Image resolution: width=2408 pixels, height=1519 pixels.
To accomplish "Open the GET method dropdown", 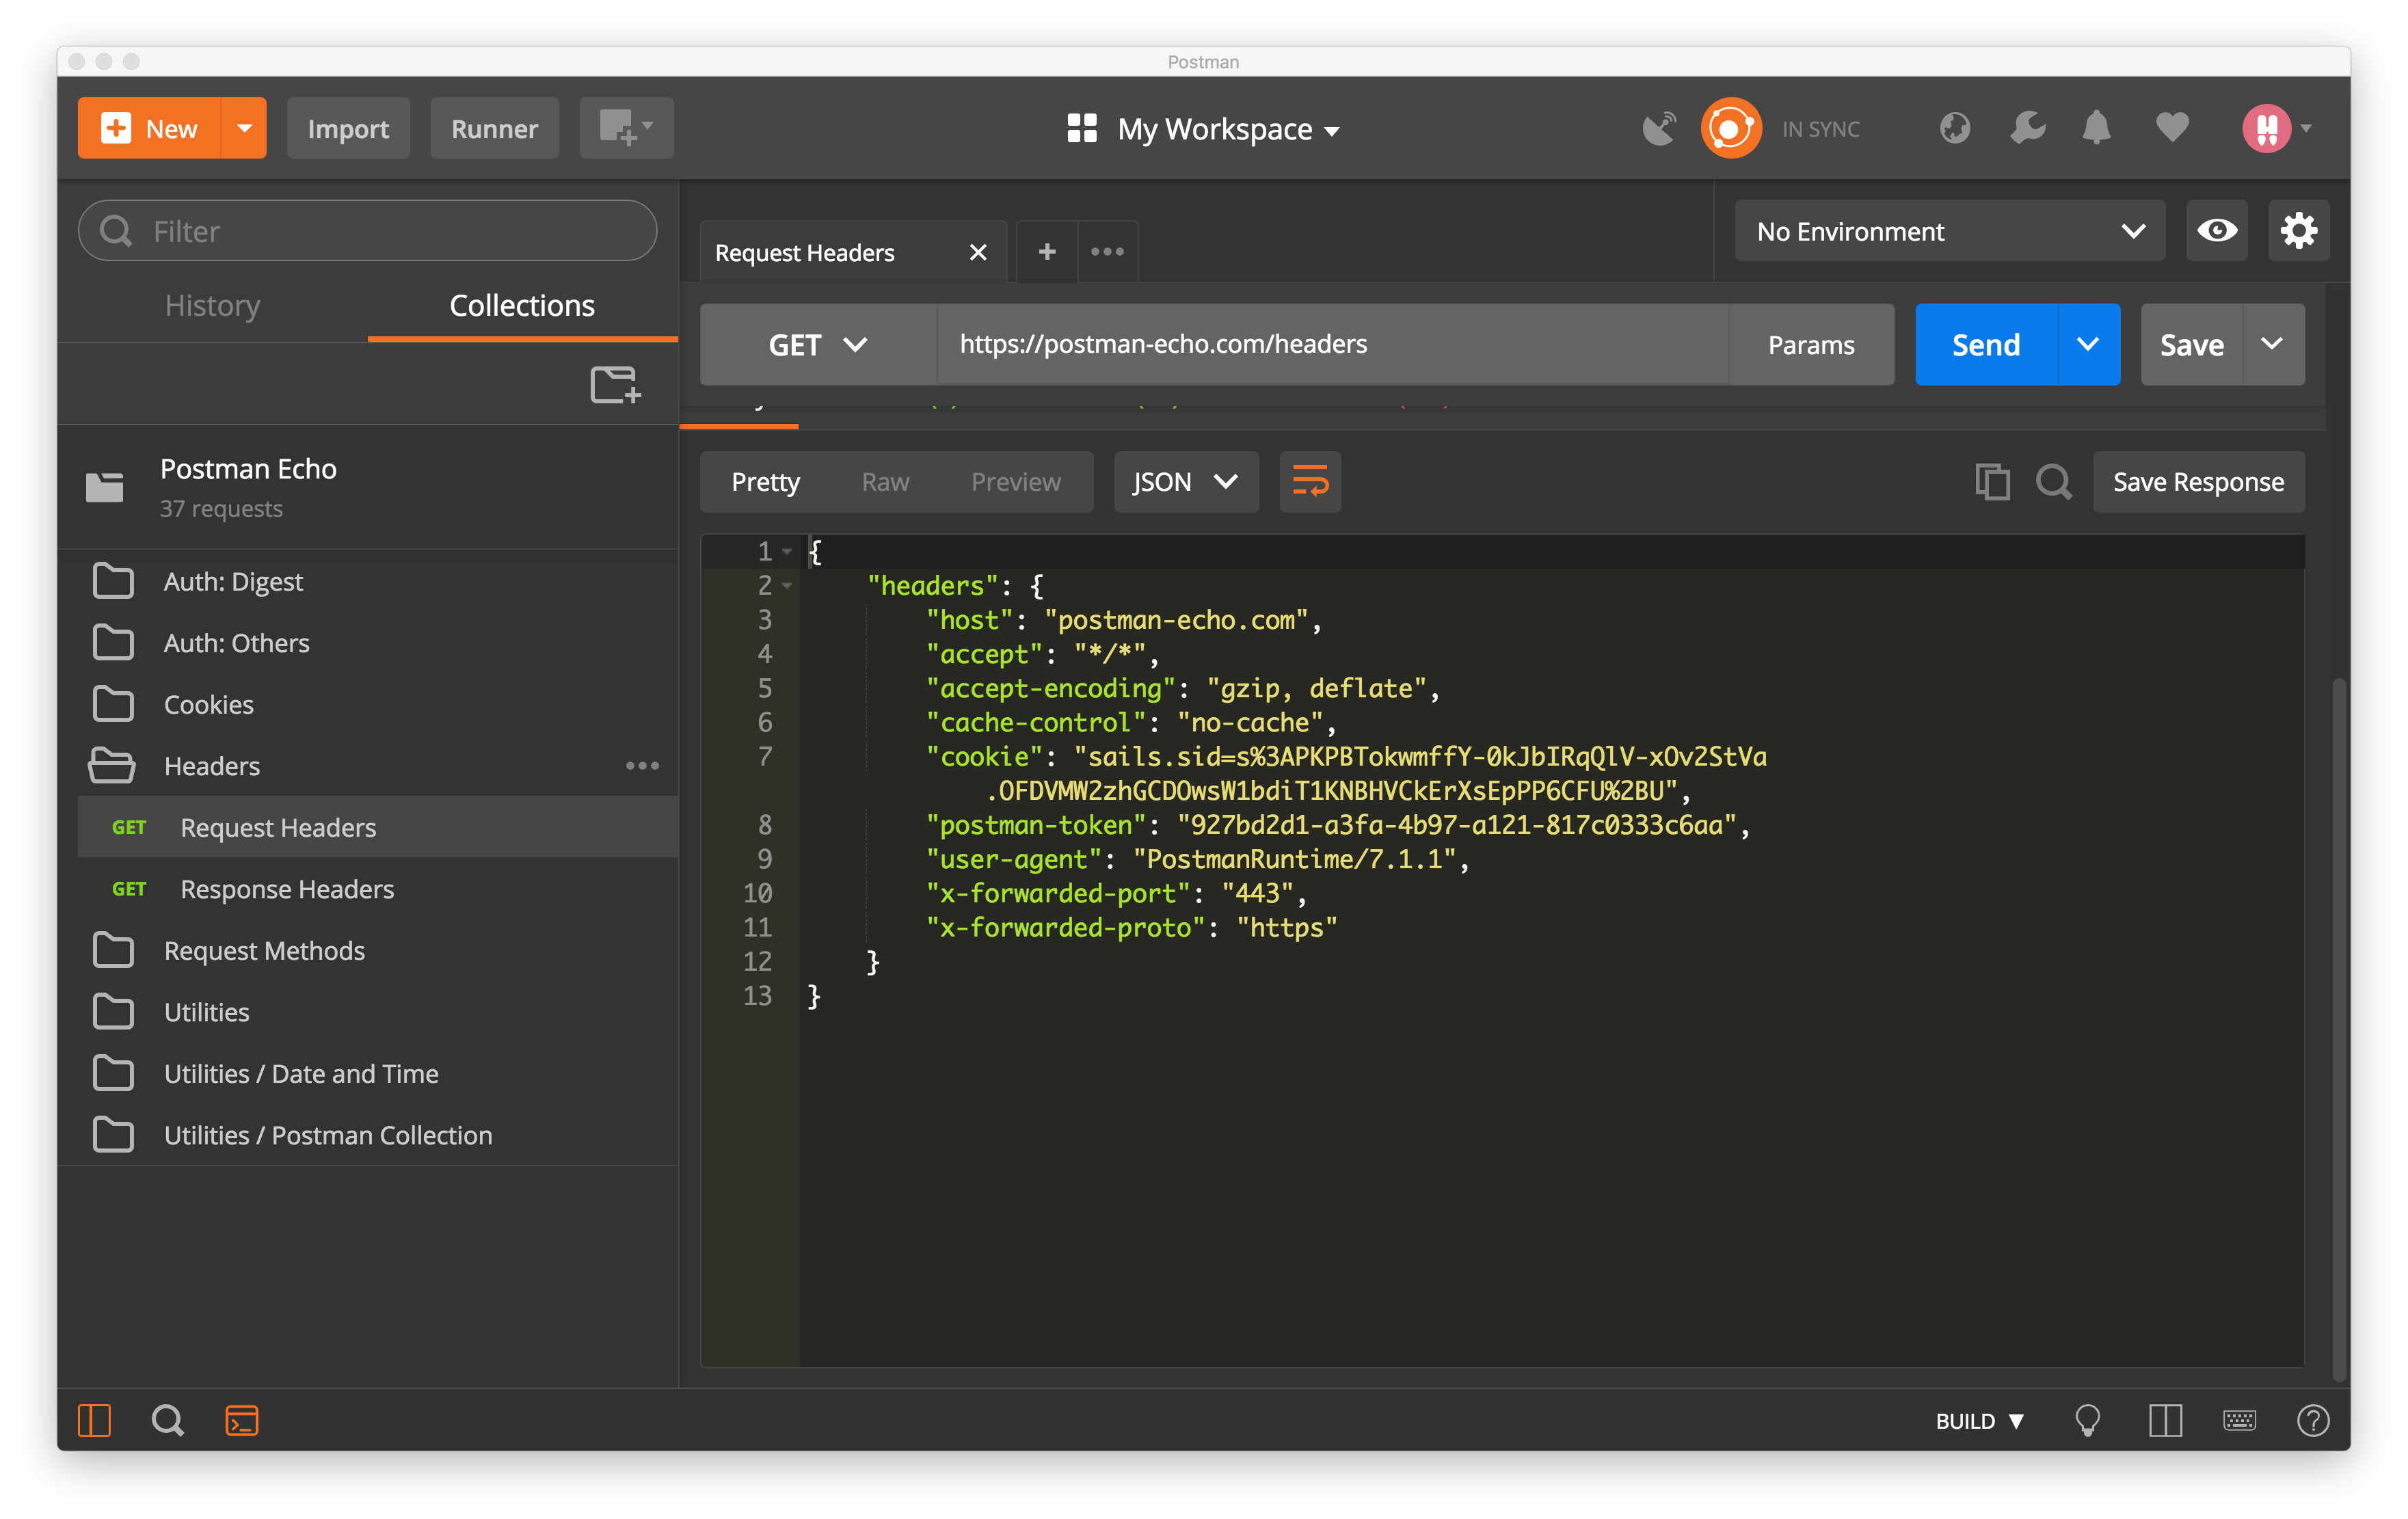I will (x=818, y=344).
